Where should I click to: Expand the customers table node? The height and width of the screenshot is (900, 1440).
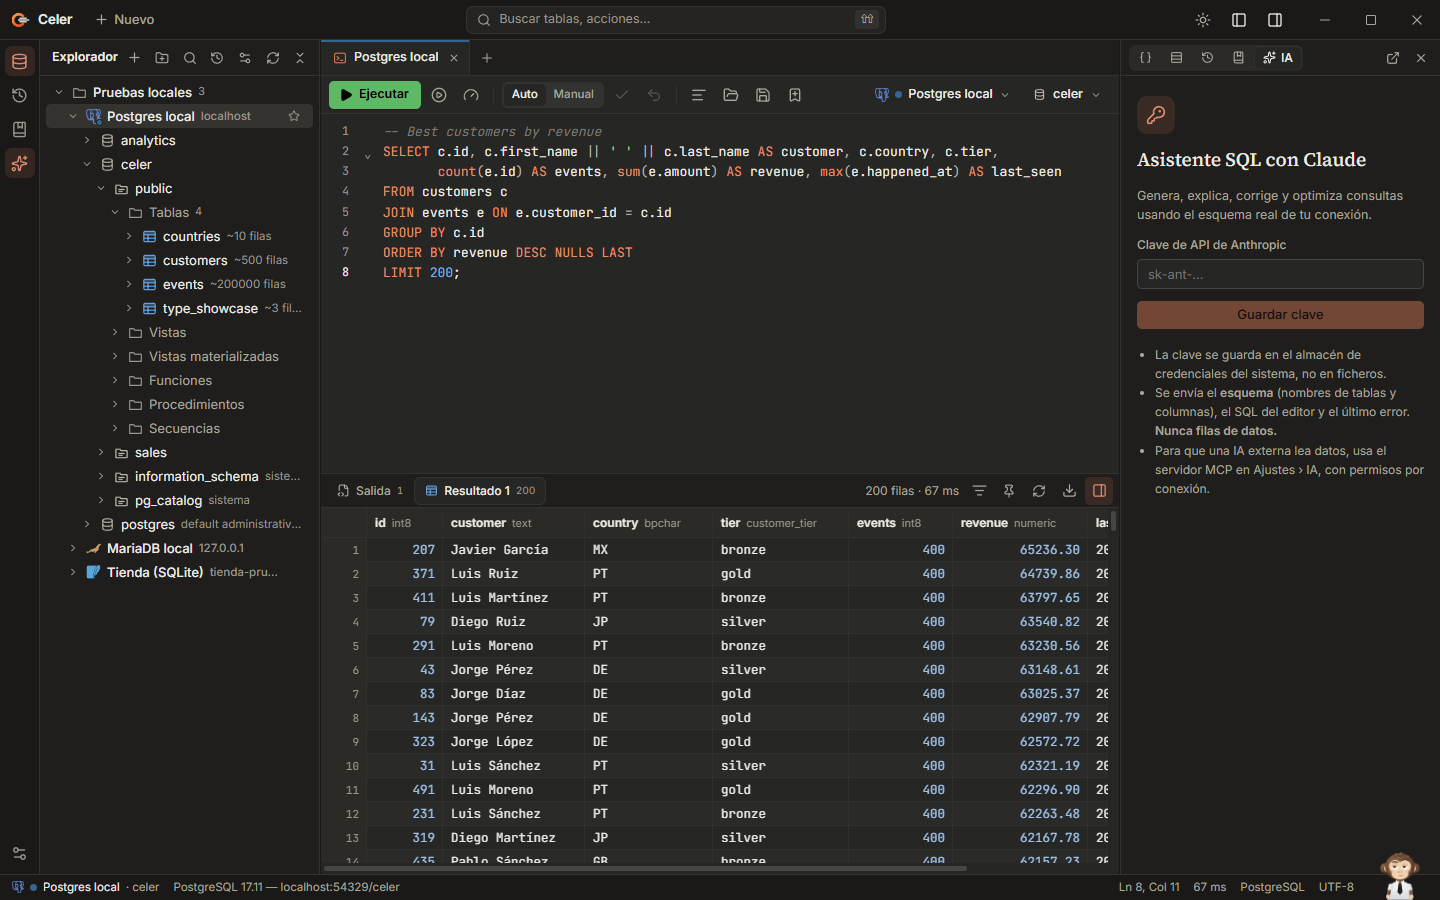129,260
